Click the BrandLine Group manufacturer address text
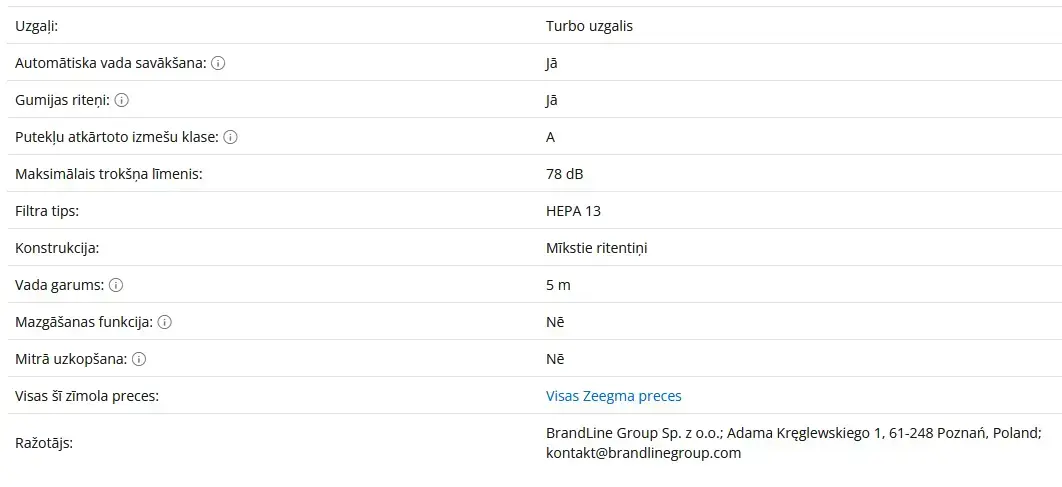The width and height of the screenshot is (1062, 487). tap(793, 433)
